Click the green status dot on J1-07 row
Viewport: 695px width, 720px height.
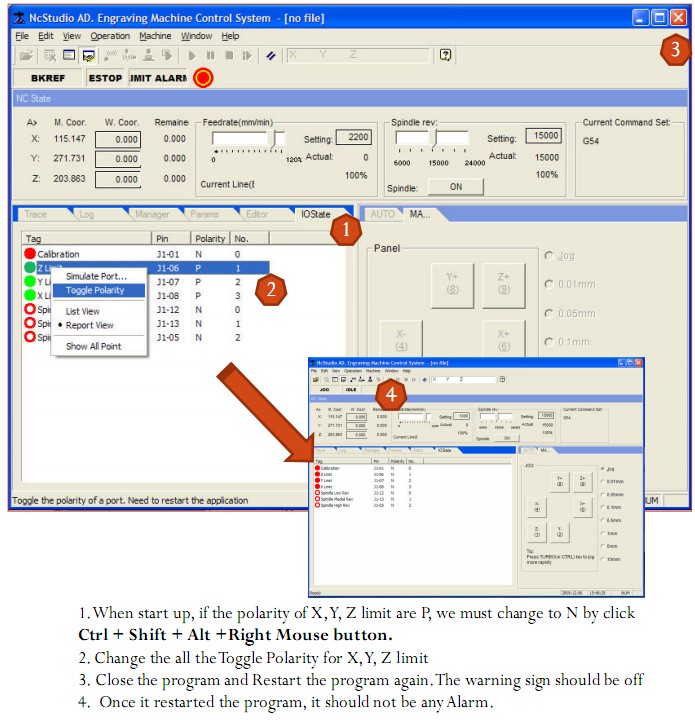pyautogui.click(x=30, y=281)
